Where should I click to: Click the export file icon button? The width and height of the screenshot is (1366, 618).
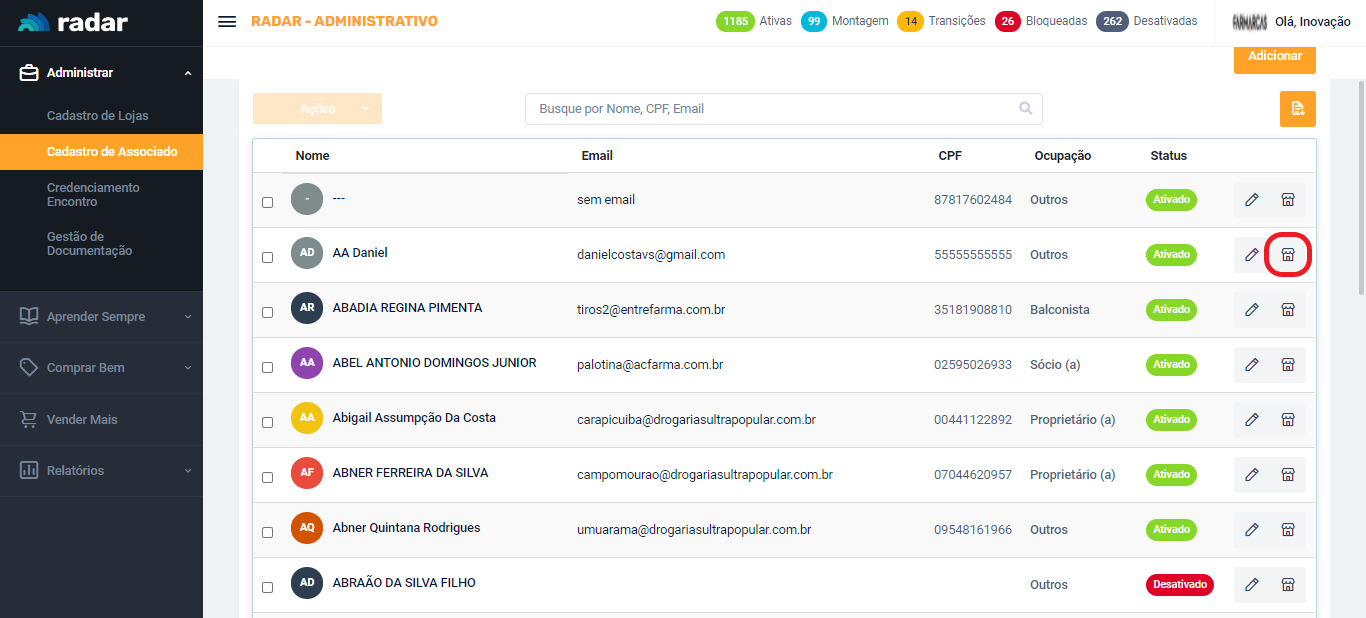click(x=1297, y=109)
